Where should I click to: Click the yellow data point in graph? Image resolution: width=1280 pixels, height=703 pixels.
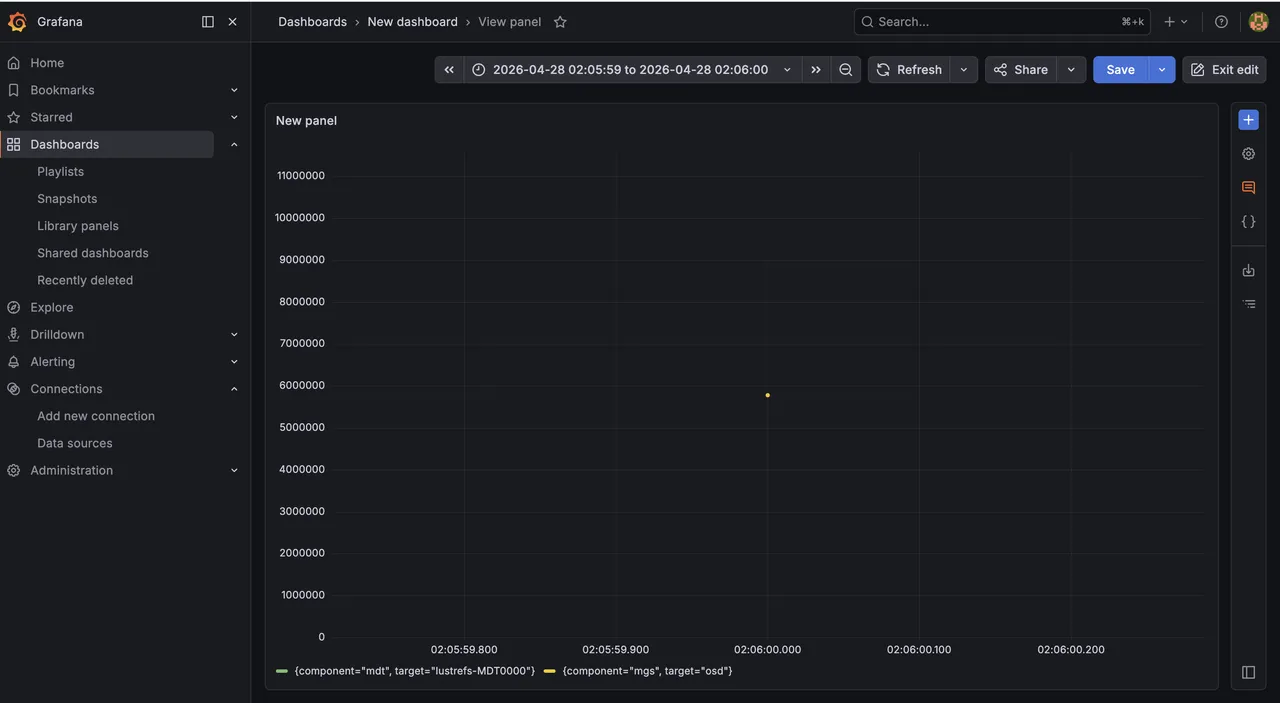pyautogui.click(x=768, y=395)
